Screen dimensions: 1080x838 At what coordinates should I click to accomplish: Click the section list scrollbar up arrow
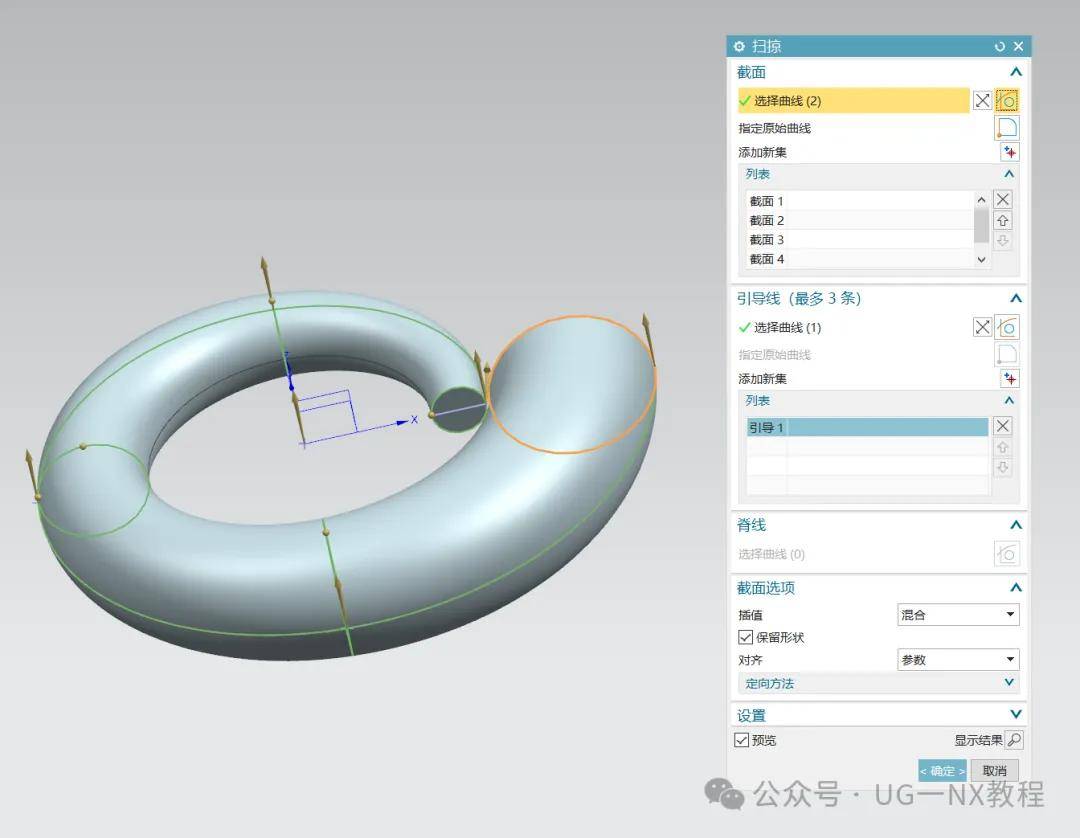click(982, 200)
